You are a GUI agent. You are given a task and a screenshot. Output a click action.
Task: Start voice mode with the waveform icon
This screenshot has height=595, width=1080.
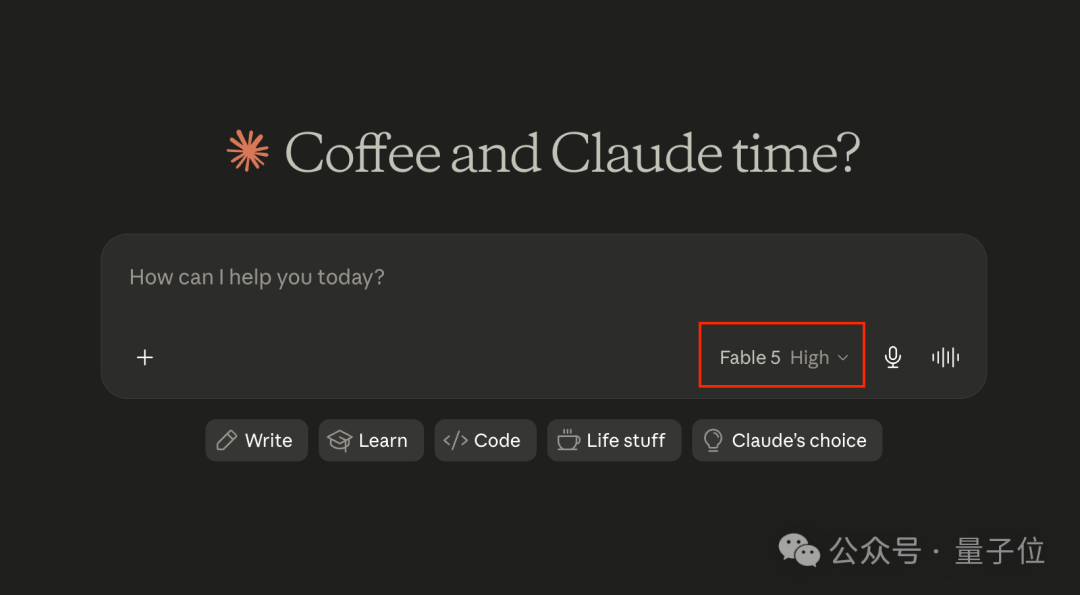point(946,357)
